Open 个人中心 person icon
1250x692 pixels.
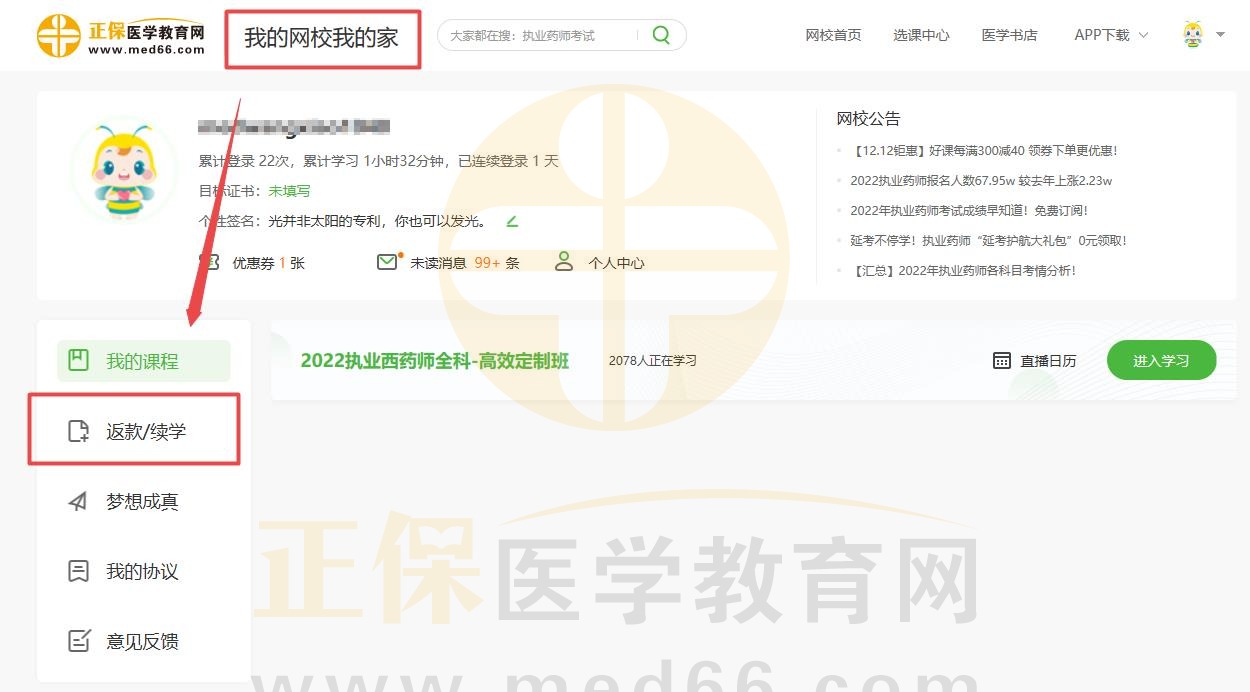pyautogui.click(x=565, y=262)
